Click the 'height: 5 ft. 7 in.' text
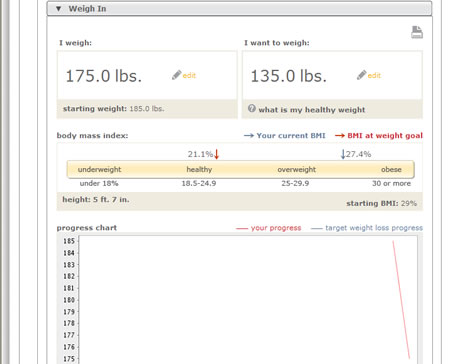Viewport: 450px width, 364px height. (96, 200)
